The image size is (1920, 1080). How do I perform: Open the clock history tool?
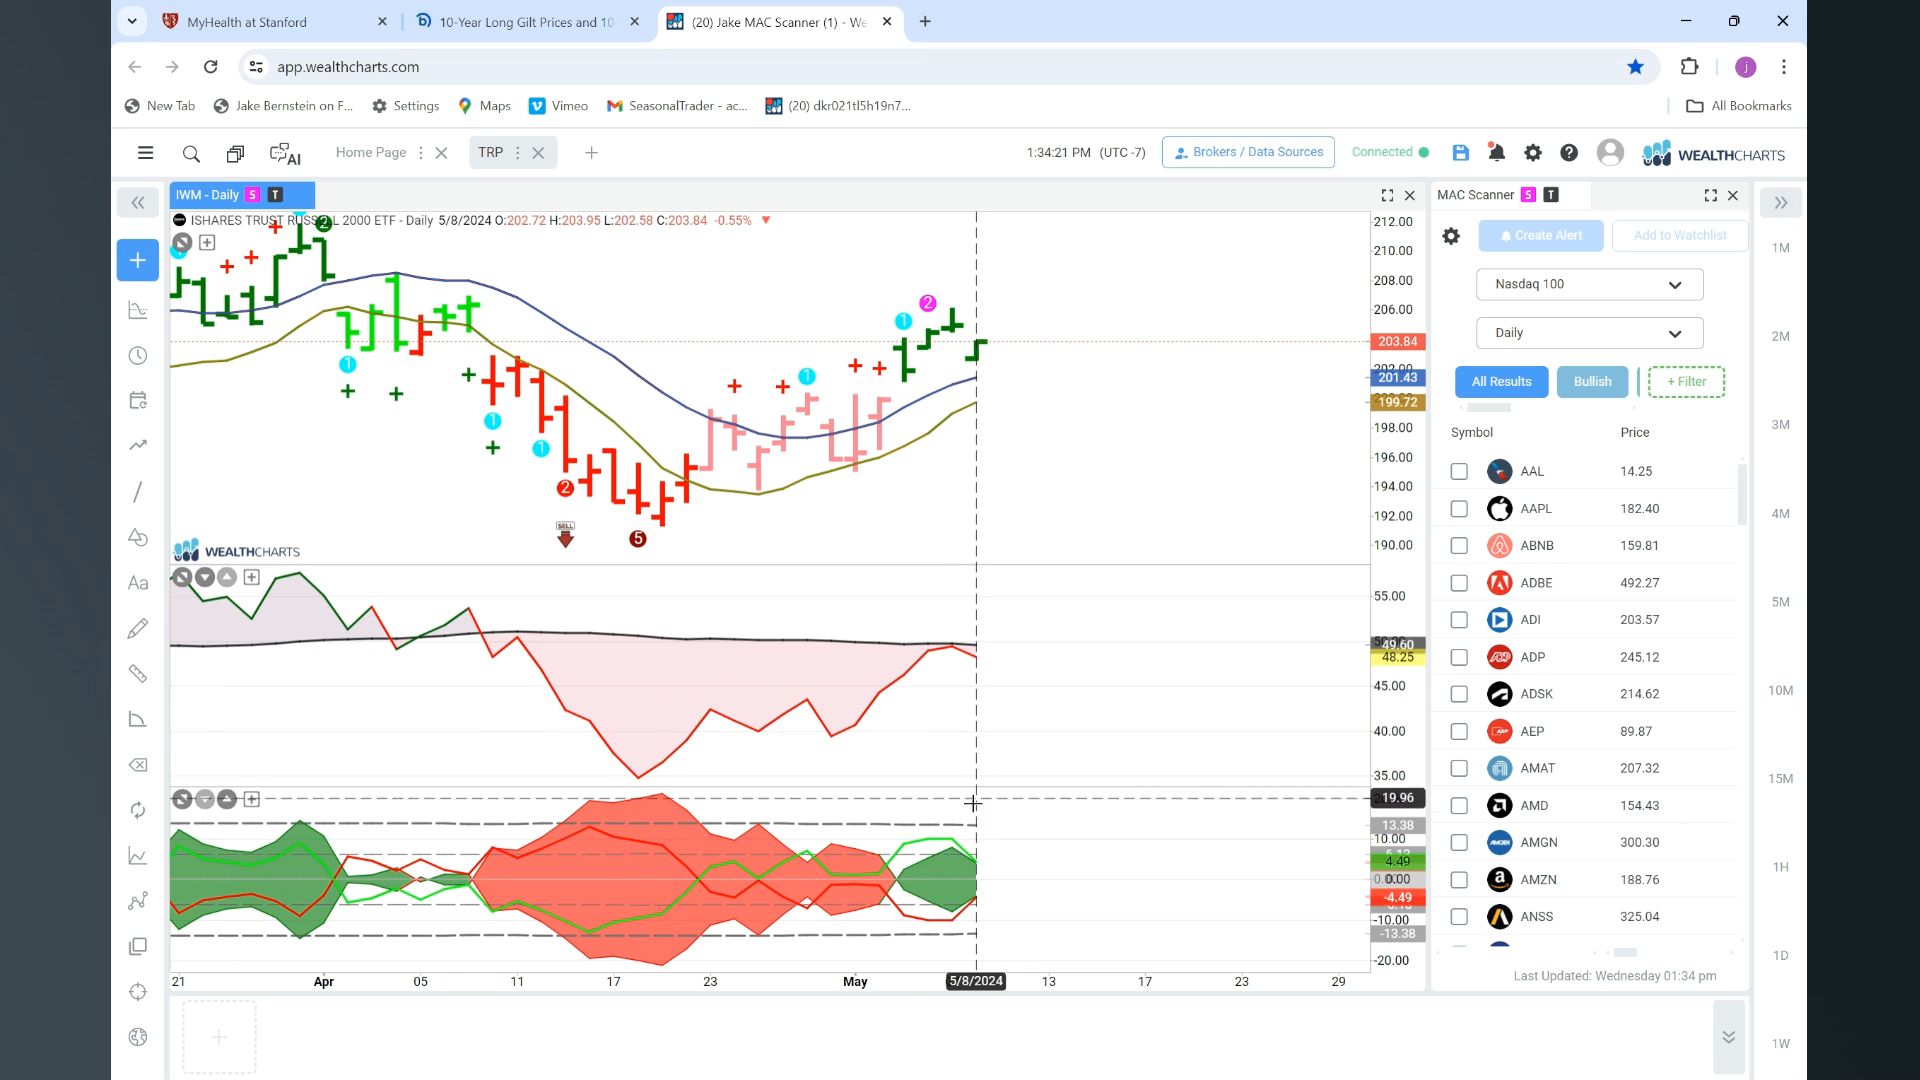(138, 355)
